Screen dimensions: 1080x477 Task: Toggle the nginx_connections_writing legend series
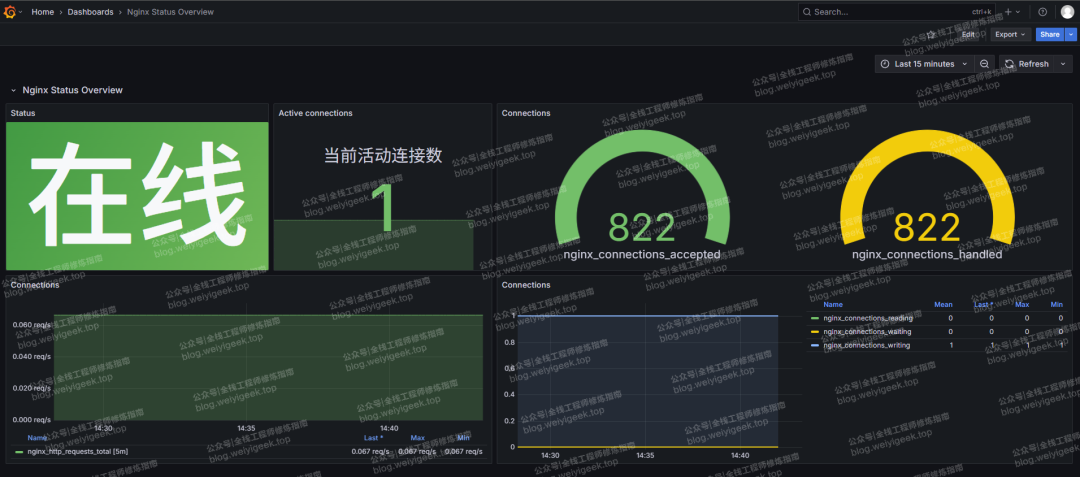[866, 346]
